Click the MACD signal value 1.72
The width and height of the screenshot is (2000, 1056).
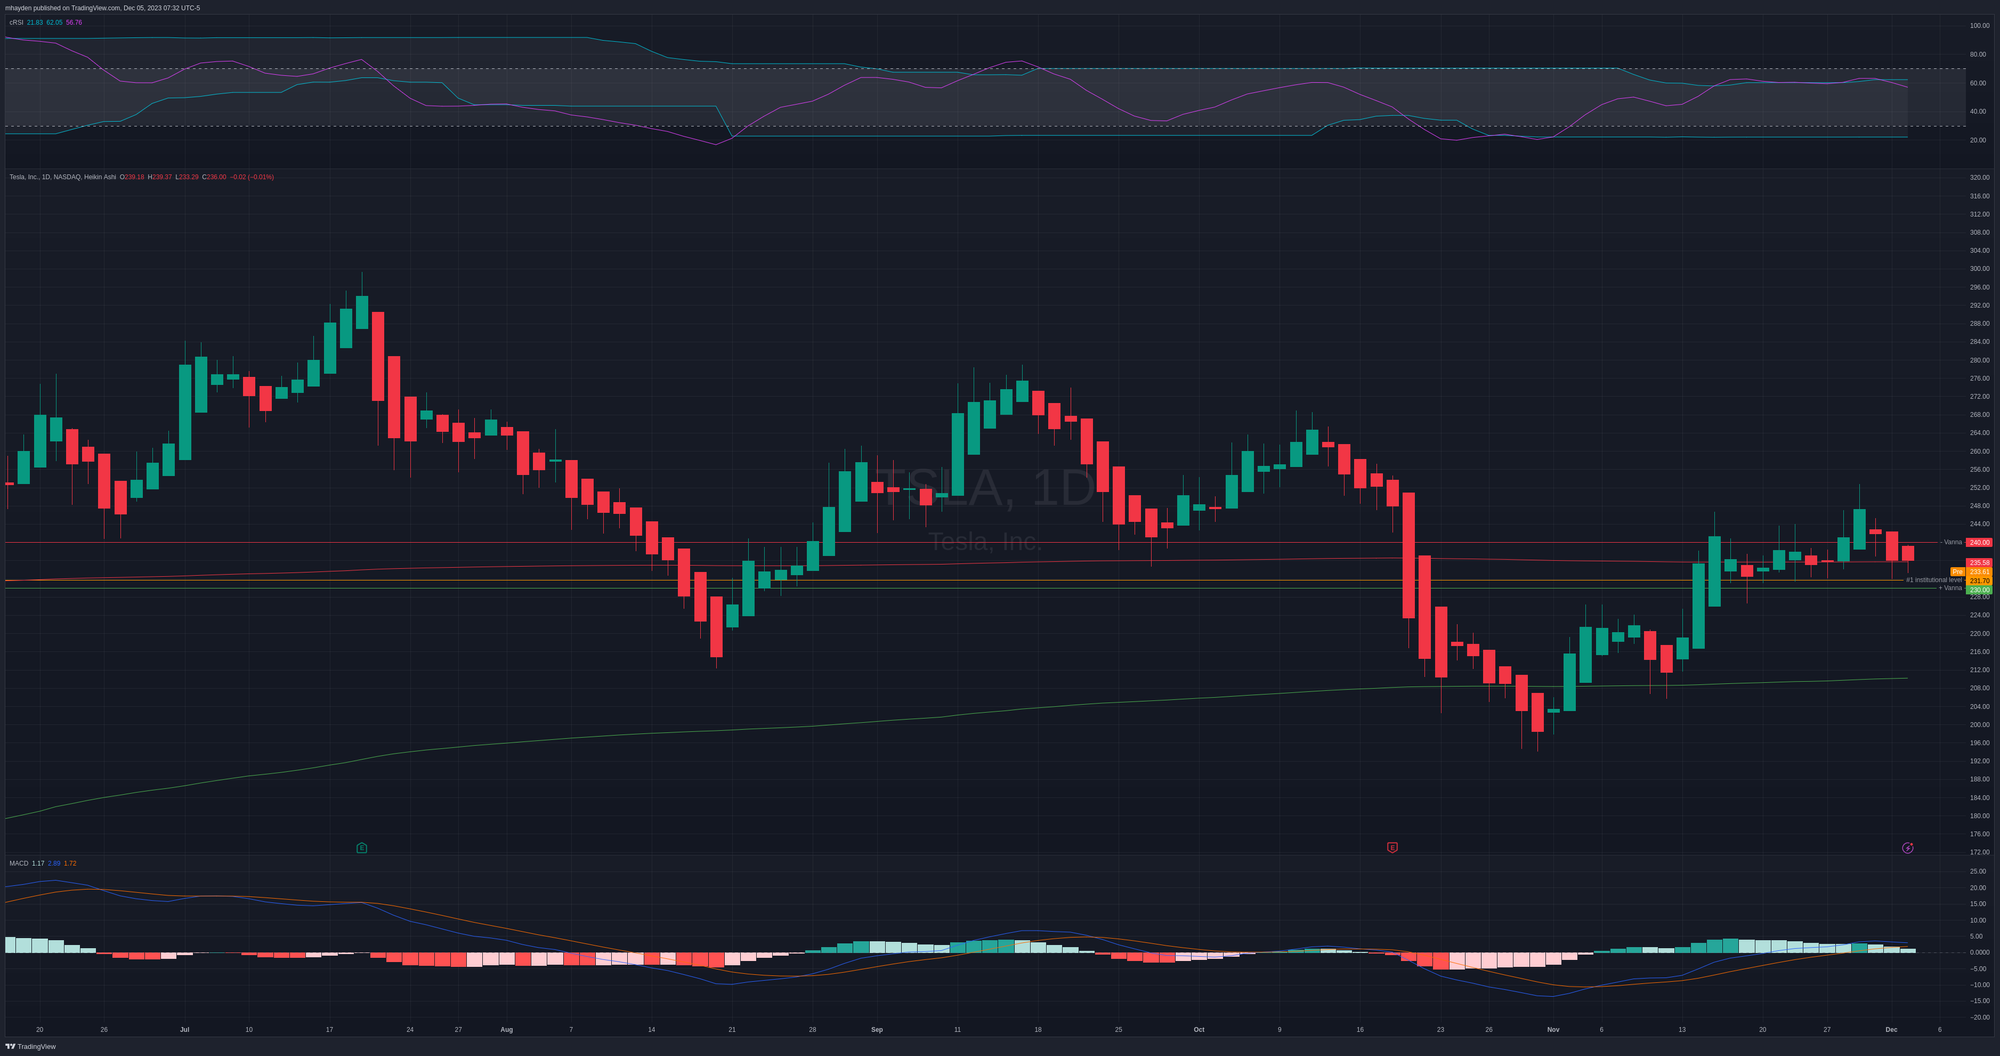click(70, 863)
